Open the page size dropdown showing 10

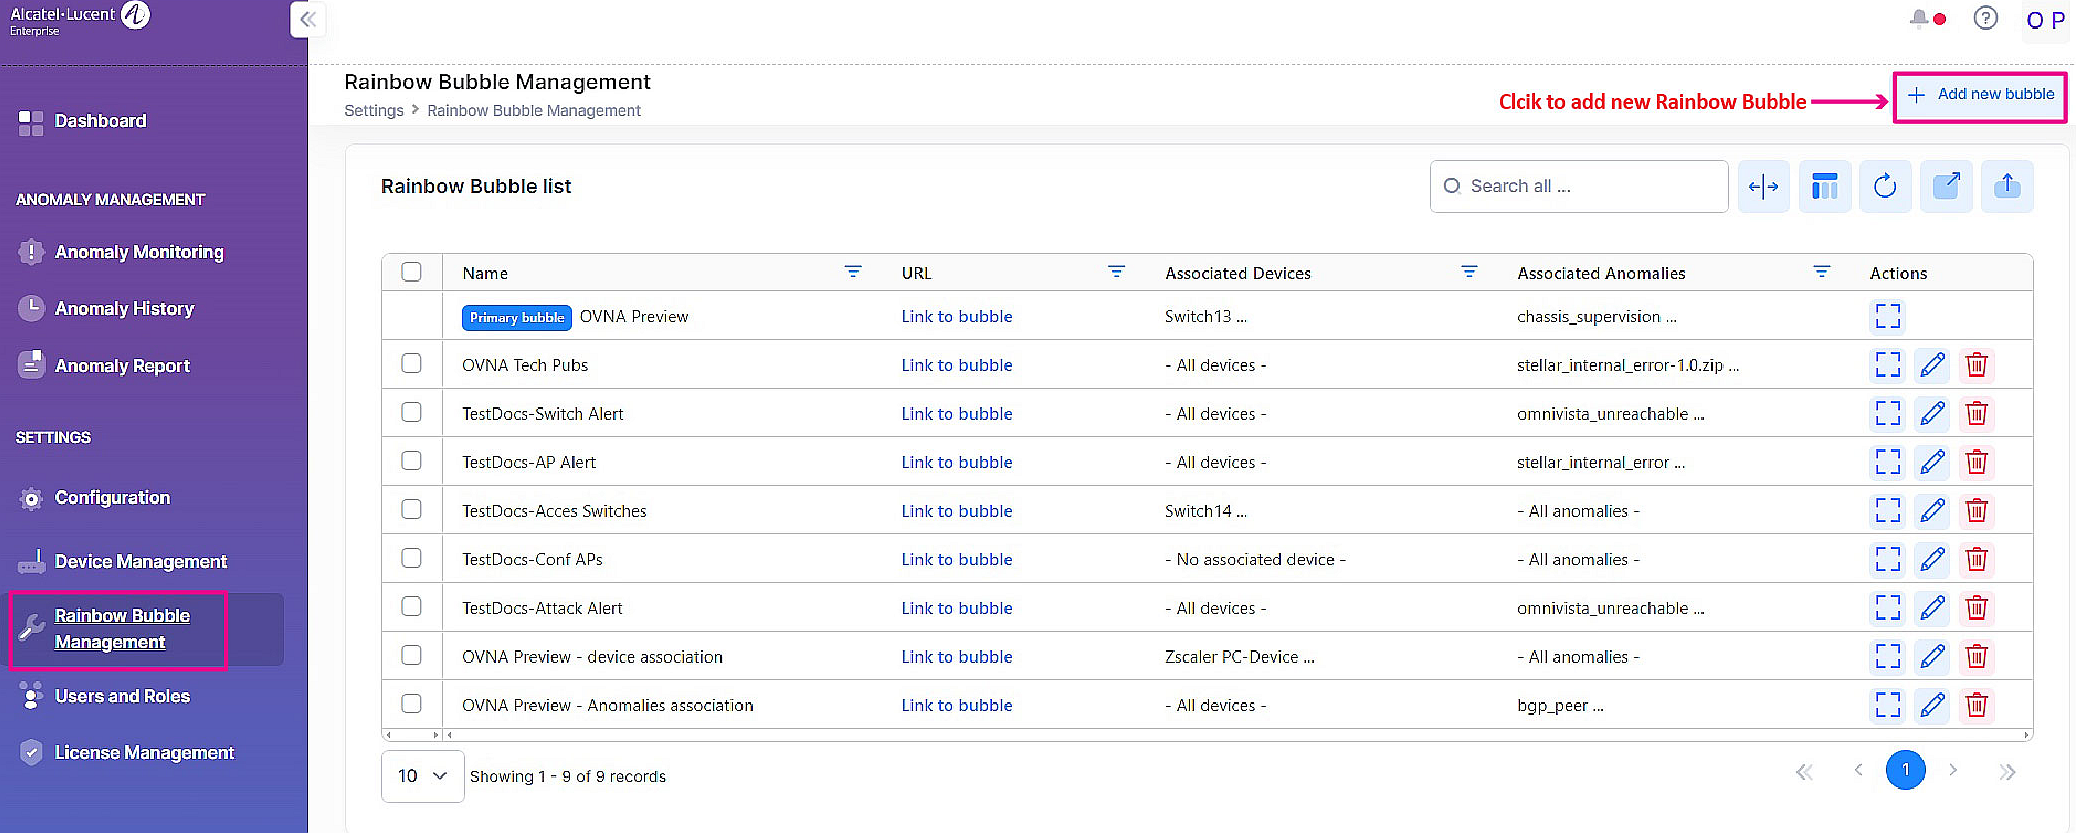point(422,776)
